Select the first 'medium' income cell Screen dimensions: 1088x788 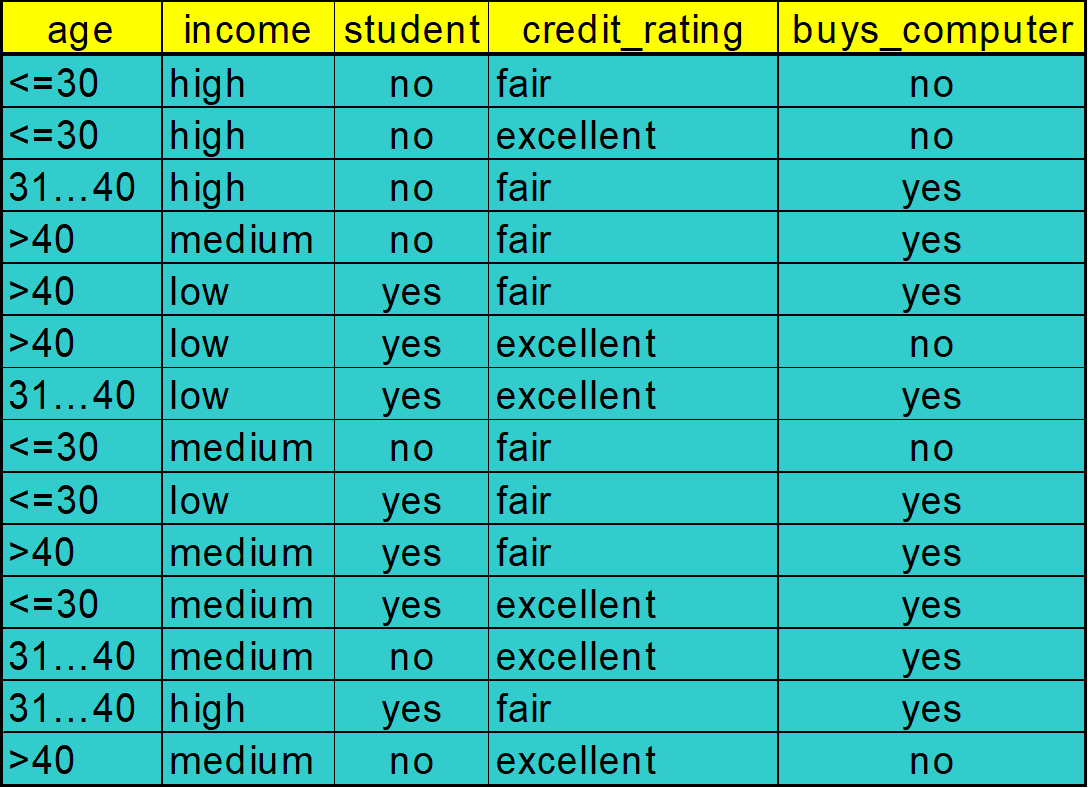pyautogui.click(x=241, y=240)
